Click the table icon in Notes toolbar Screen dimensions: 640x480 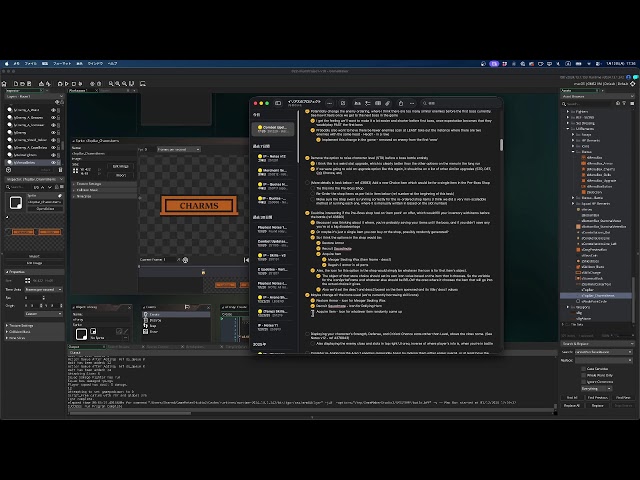point(378,103)
